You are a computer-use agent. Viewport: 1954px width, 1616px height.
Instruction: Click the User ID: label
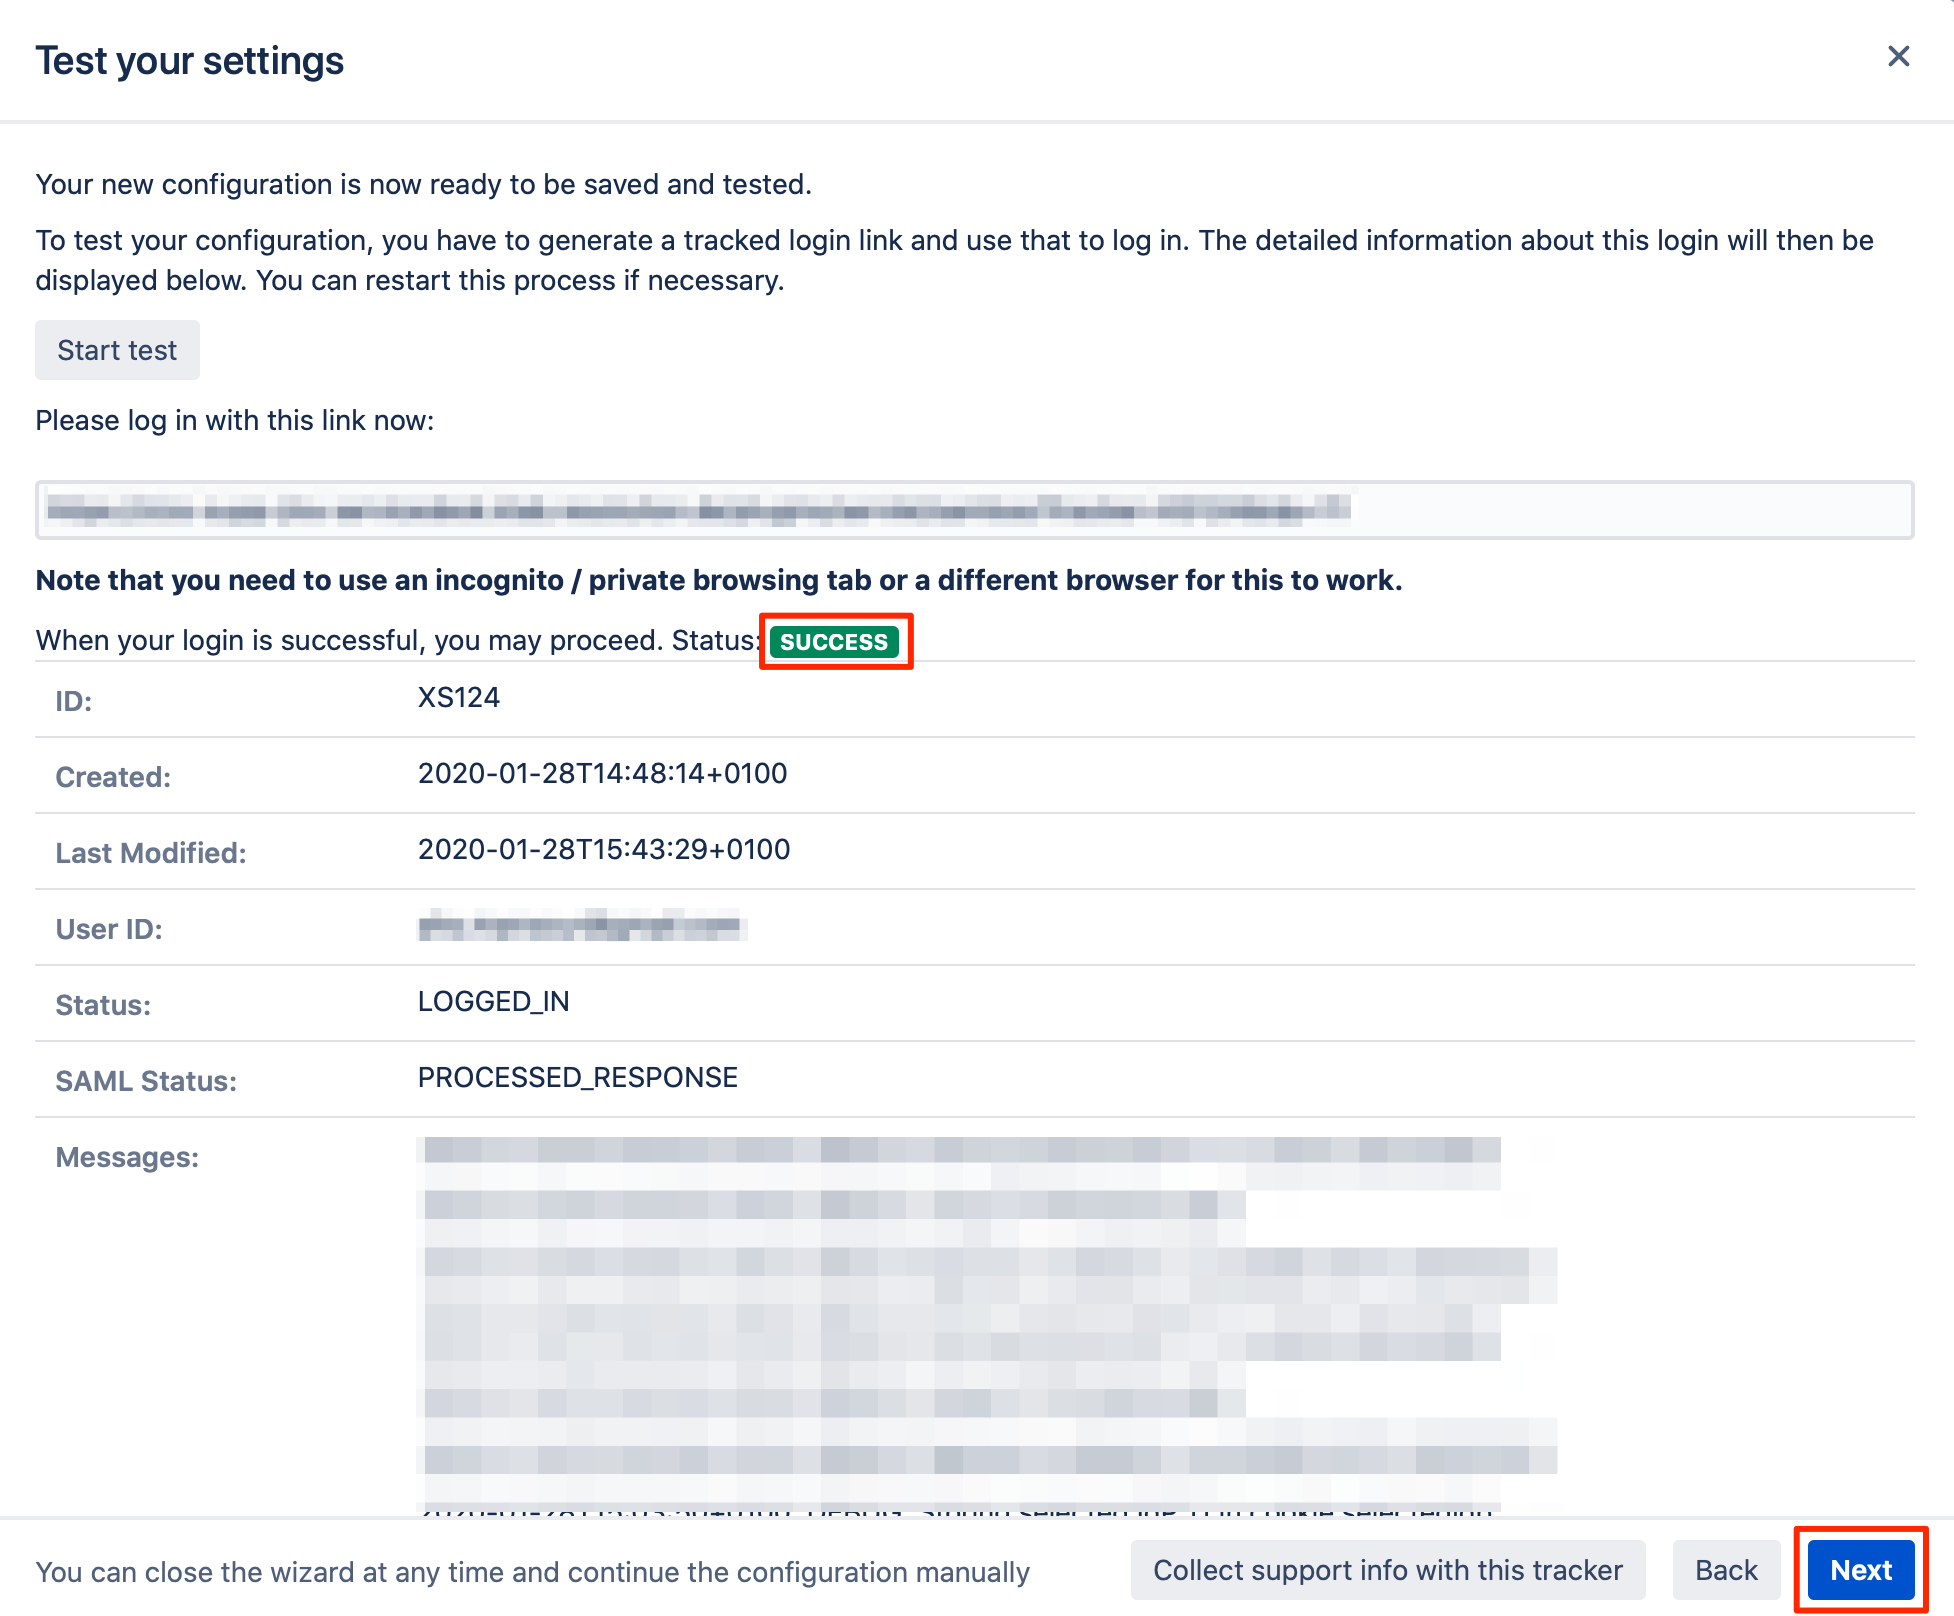[109, 929]
